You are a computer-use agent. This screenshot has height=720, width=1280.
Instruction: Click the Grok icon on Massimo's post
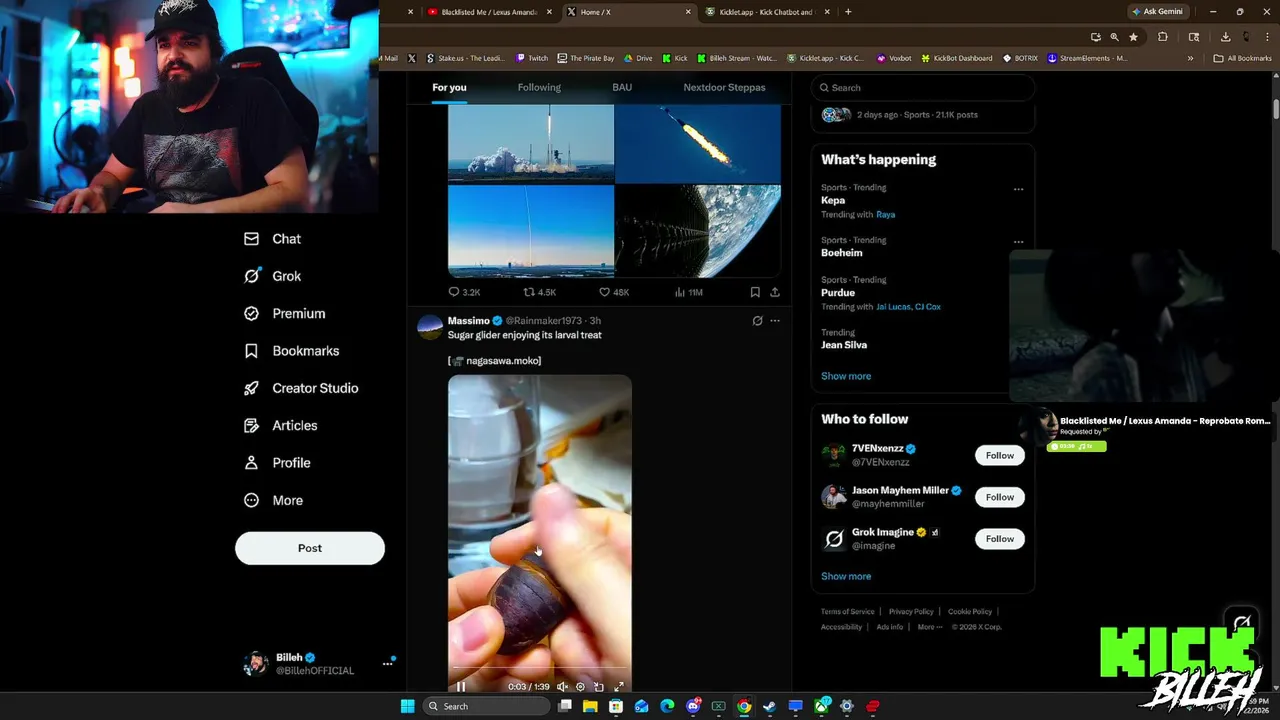click(x=757, y=321)
